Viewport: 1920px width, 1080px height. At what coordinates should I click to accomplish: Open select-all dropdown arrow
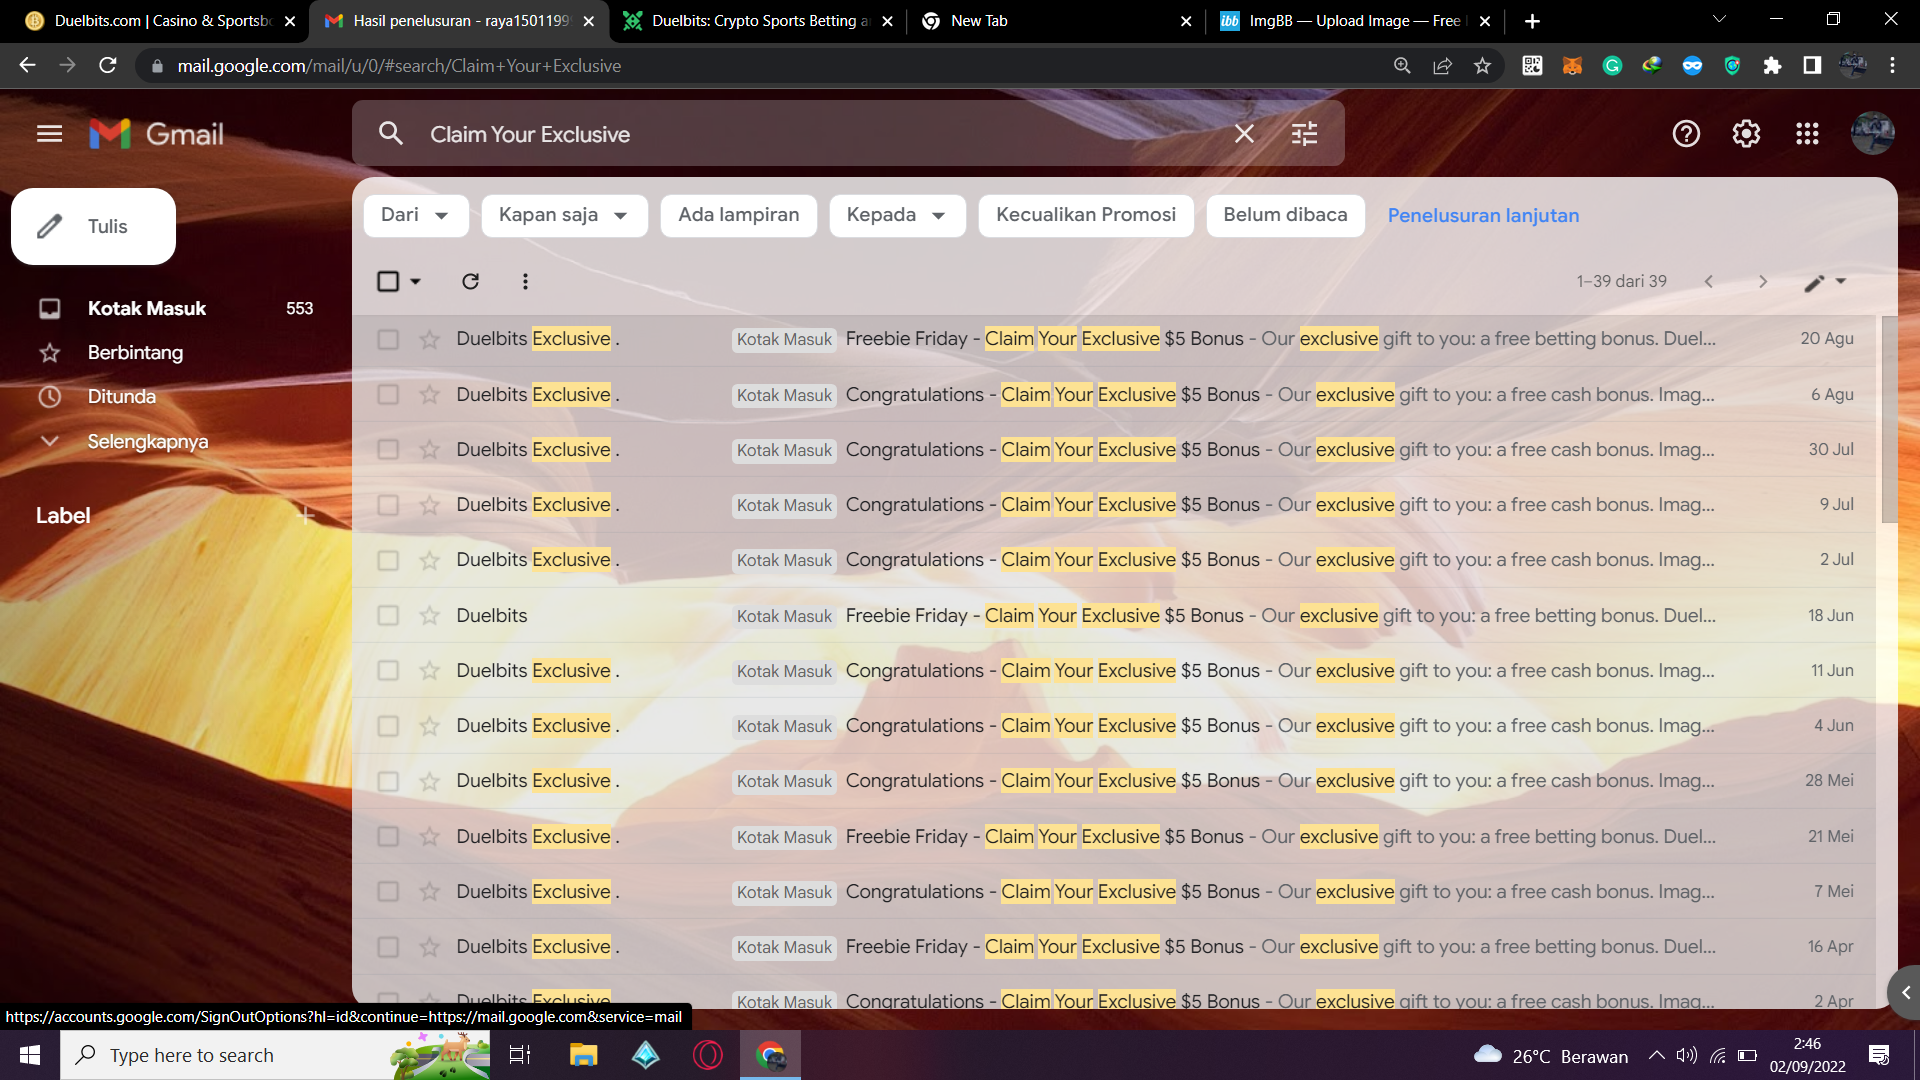click(416, 282)
